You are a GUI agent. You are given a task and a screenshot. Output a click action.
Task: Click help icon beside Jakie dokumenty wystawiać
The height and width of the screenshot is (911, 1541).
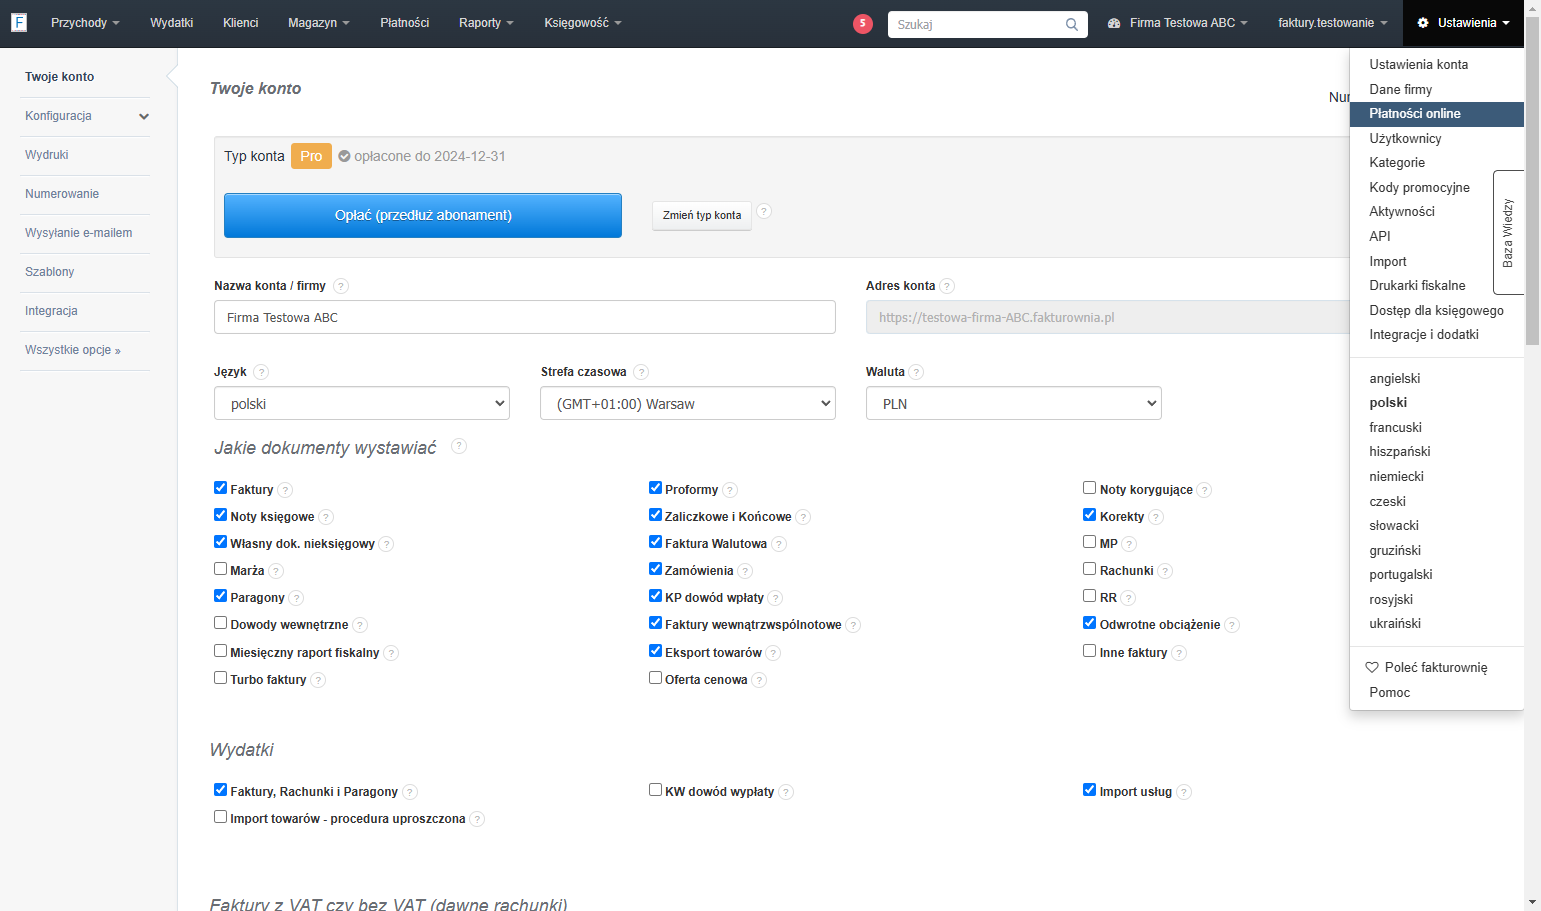click(x=459, y=446)
